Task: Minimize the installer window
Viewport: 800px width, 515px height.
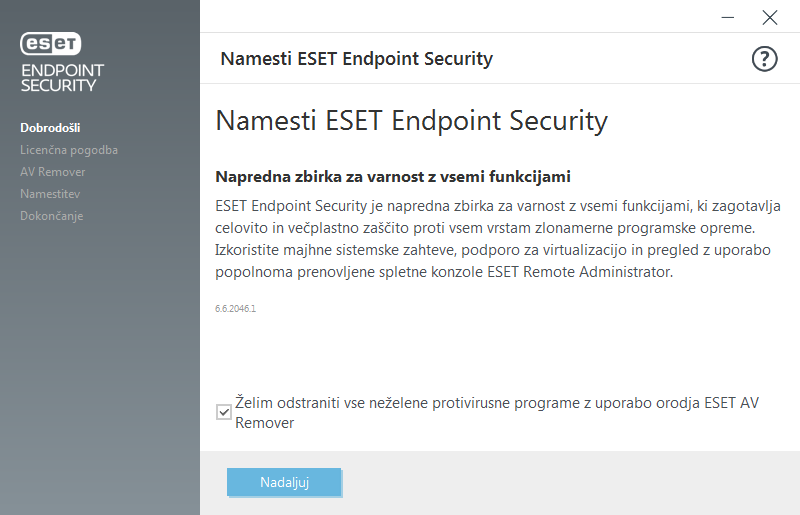Action: click(x=728, y=17)
